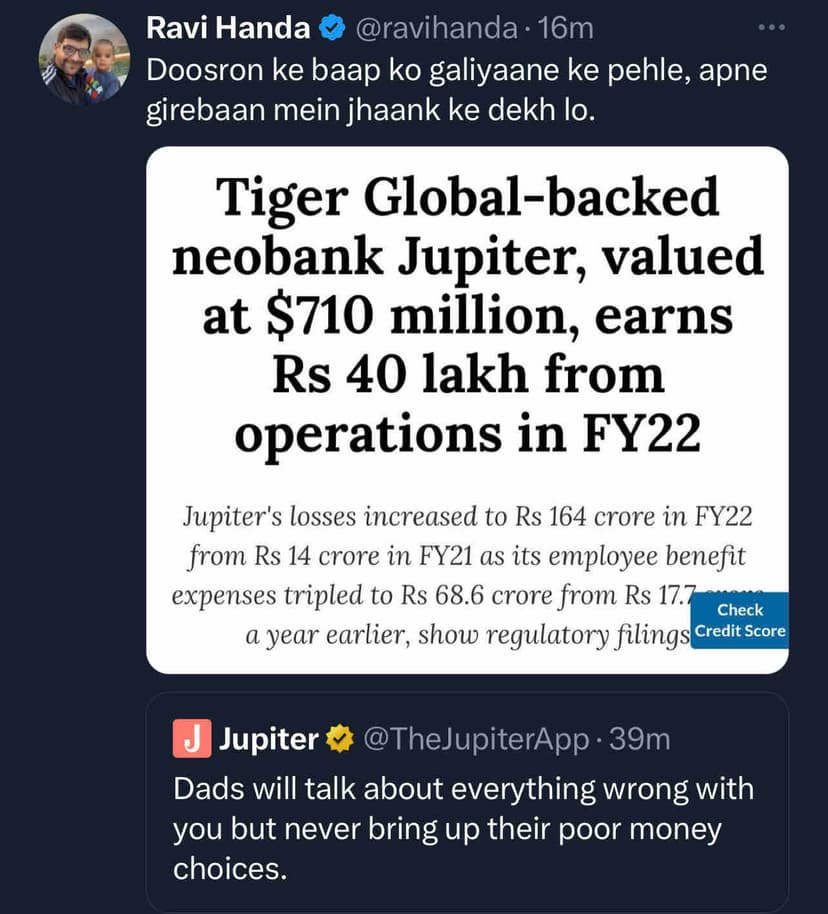The image size is (828, 914).
Task: Click the blue verified badge beside Ravi Handa
Action: point(329,29)
